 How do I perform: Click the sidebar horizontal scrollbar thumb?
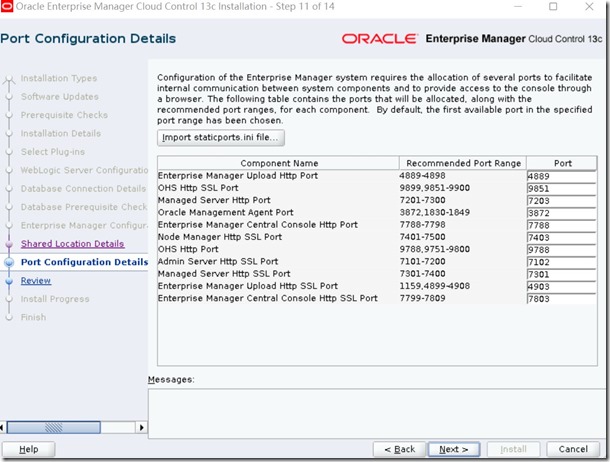click(x=54, y=427)
